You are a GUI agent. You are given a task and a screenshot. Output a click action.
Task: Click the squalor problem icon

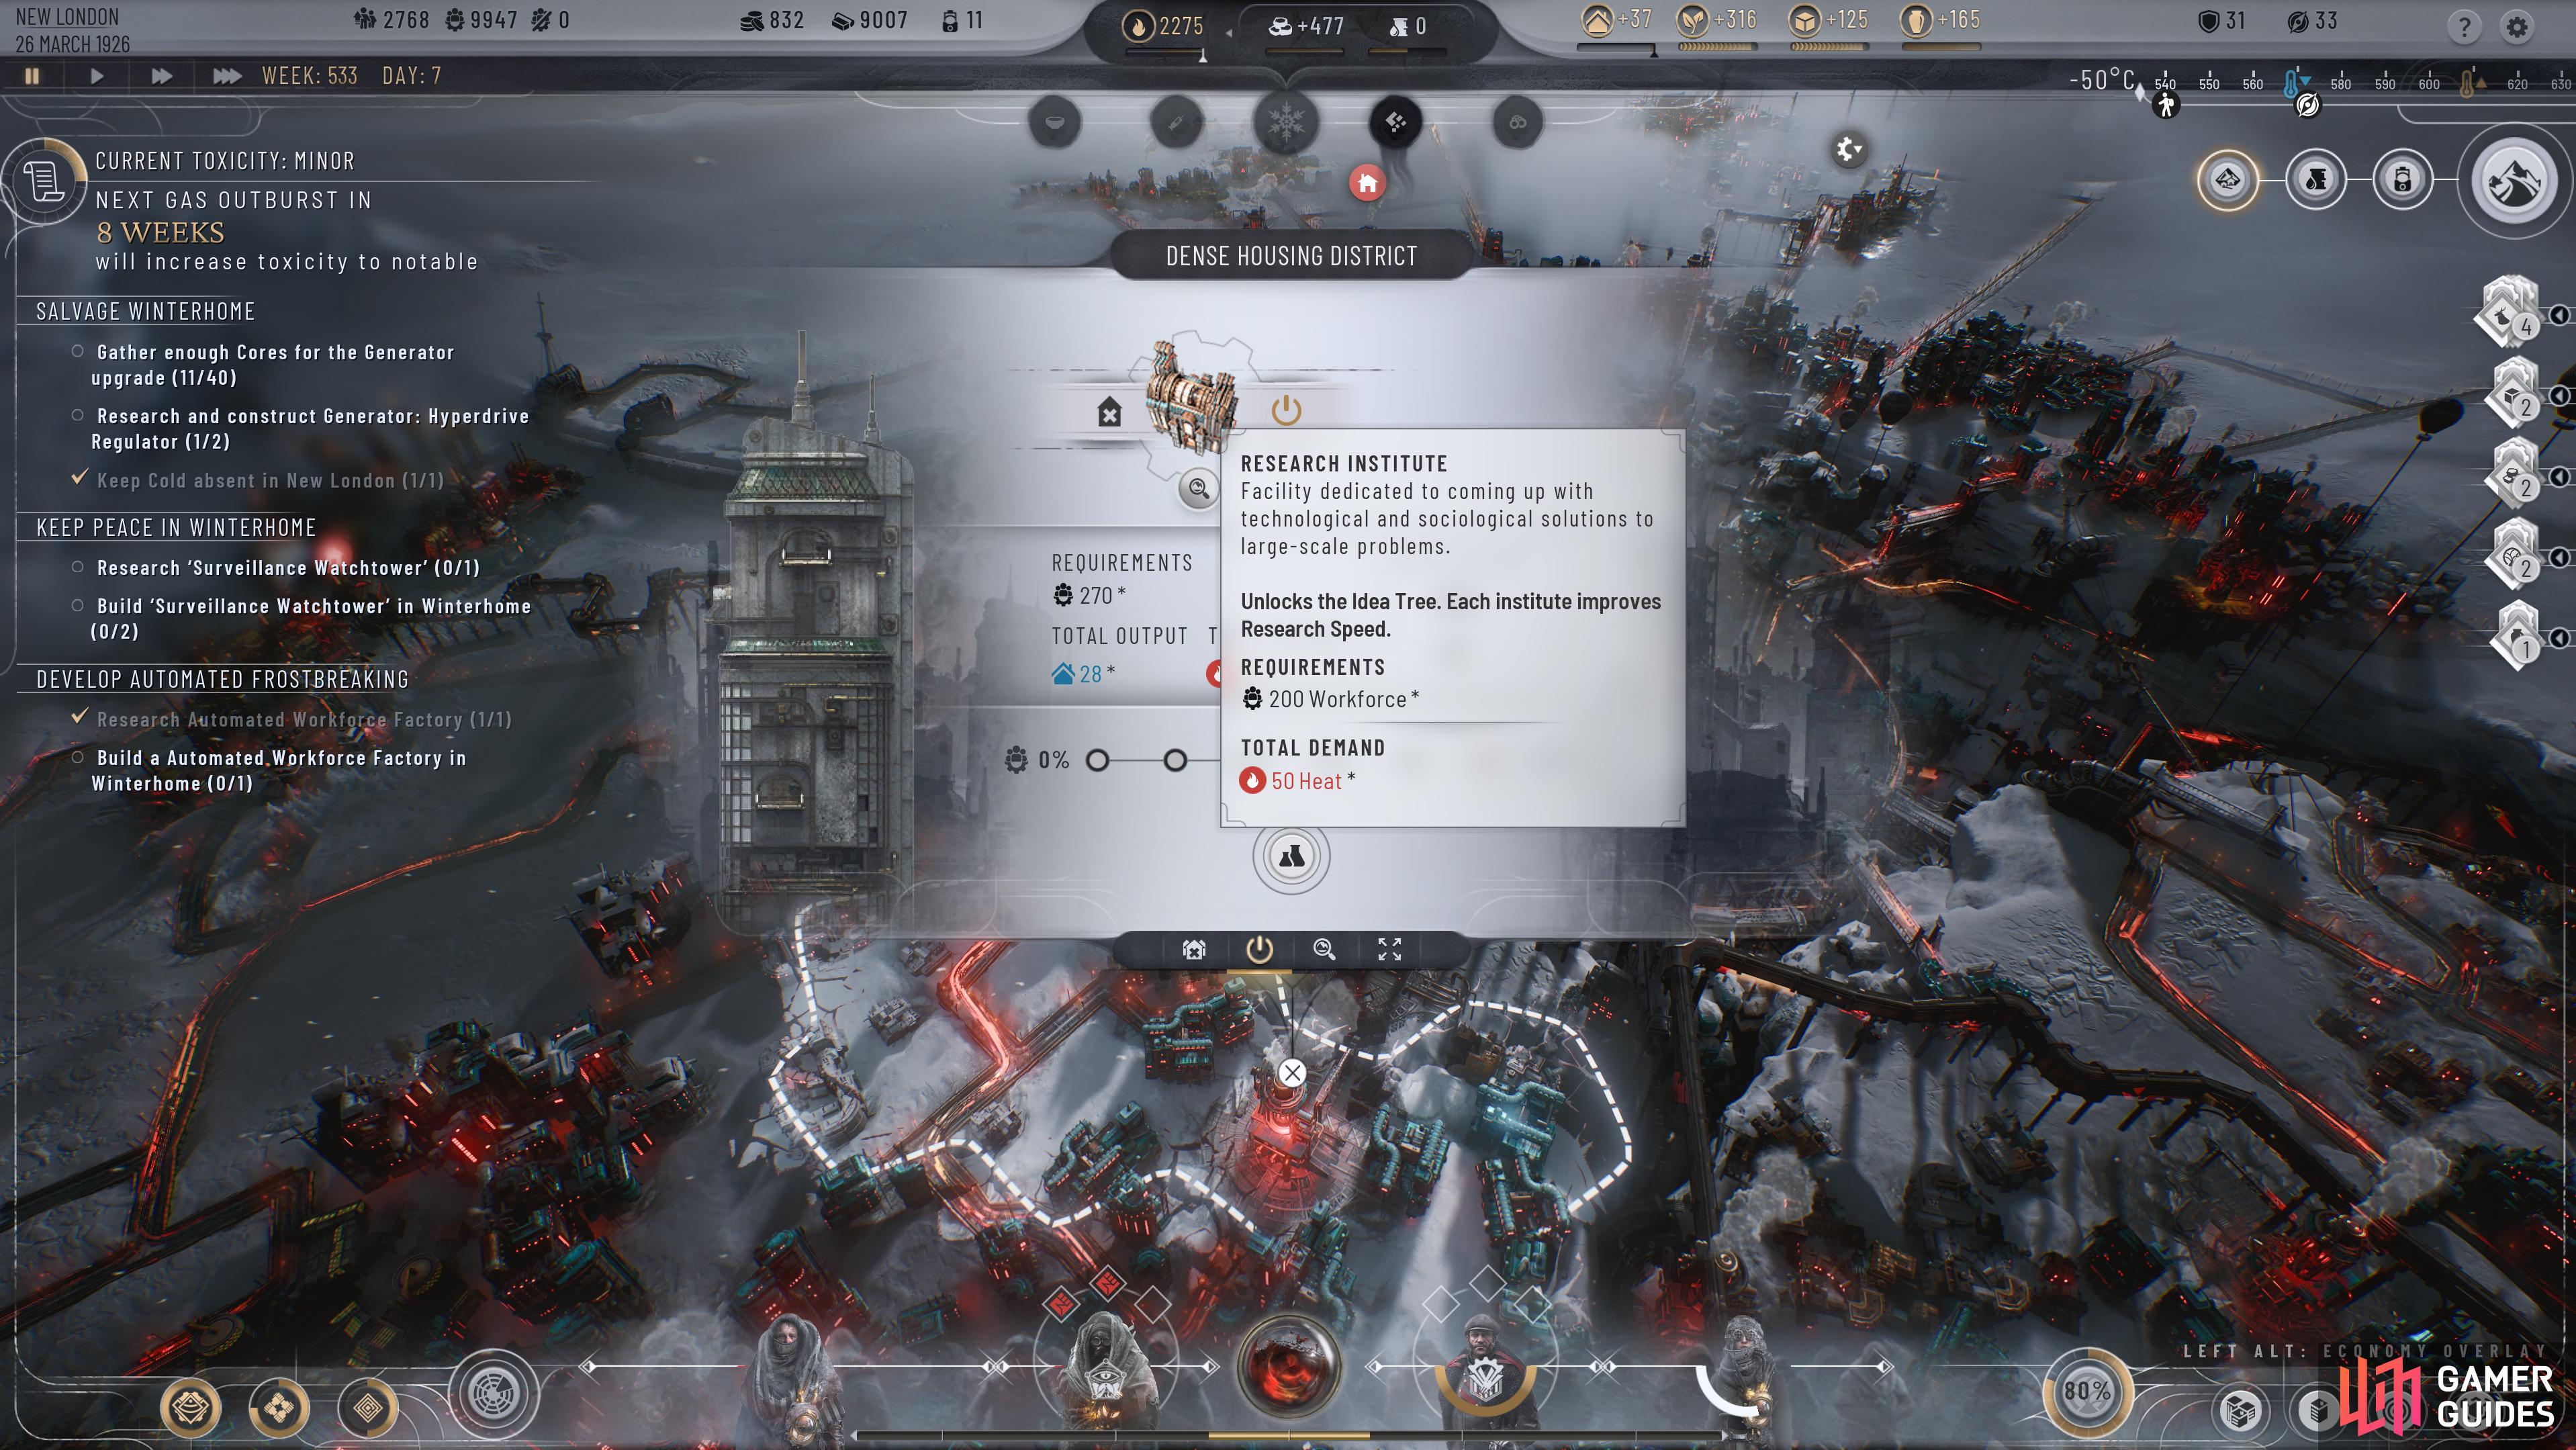point(1396,122)
